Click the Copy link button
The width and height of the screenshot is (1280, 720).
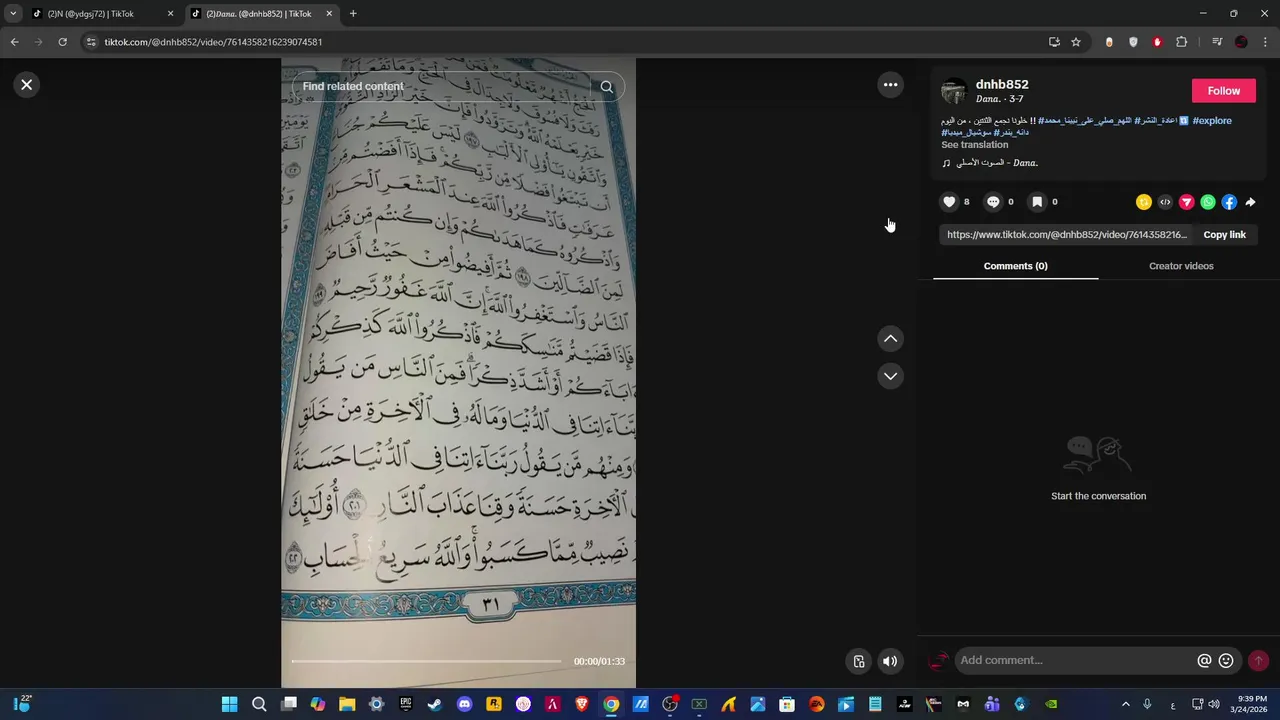pyautogui.click(x=1224, y=235)
